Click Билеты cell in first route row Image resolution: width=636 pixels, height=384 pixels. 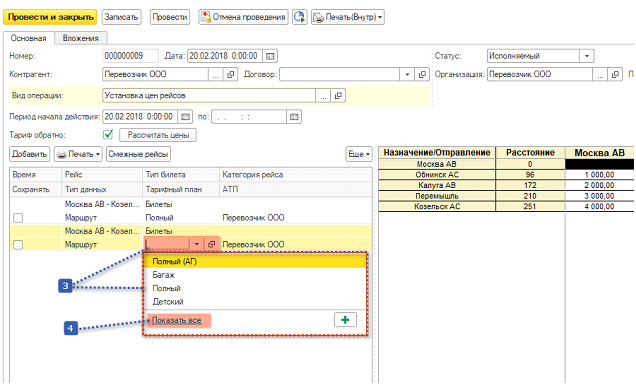(x=181, y=204)
